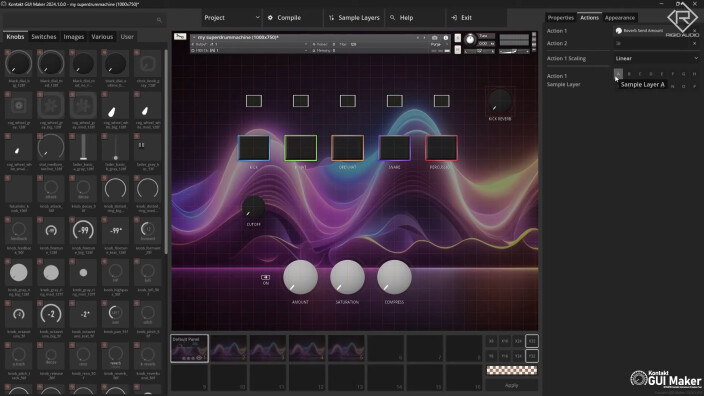Select the SNARE pad with purple border

tap(395, 148)
